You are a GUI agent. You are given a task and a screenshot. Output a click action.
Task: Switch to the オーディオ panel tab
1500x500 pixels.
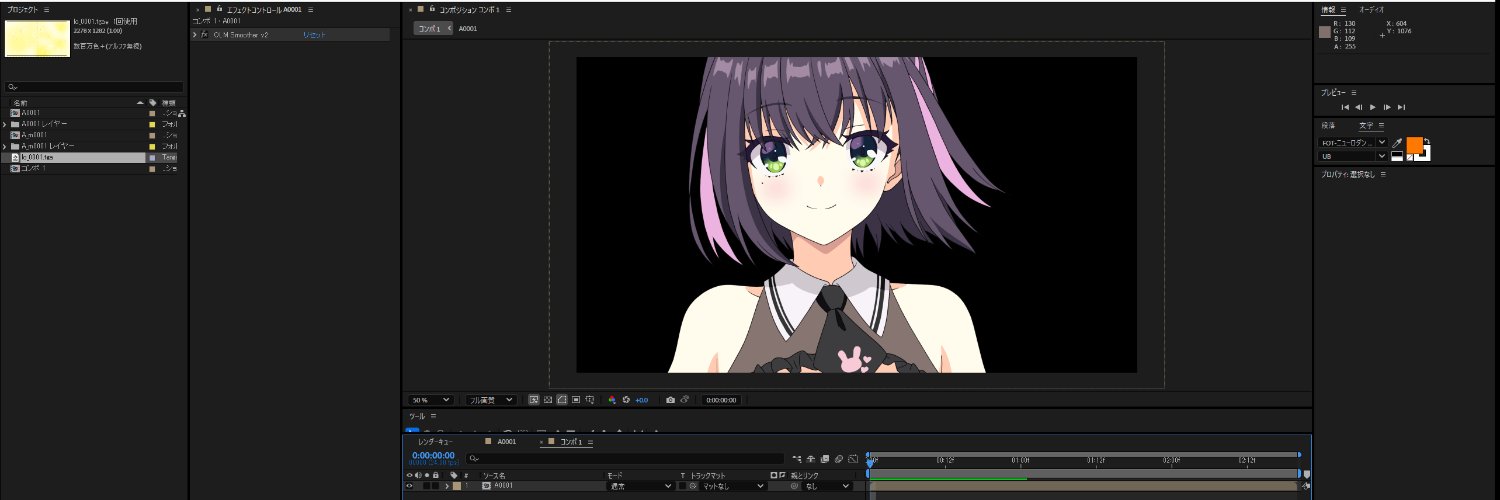pos(1372,9)
